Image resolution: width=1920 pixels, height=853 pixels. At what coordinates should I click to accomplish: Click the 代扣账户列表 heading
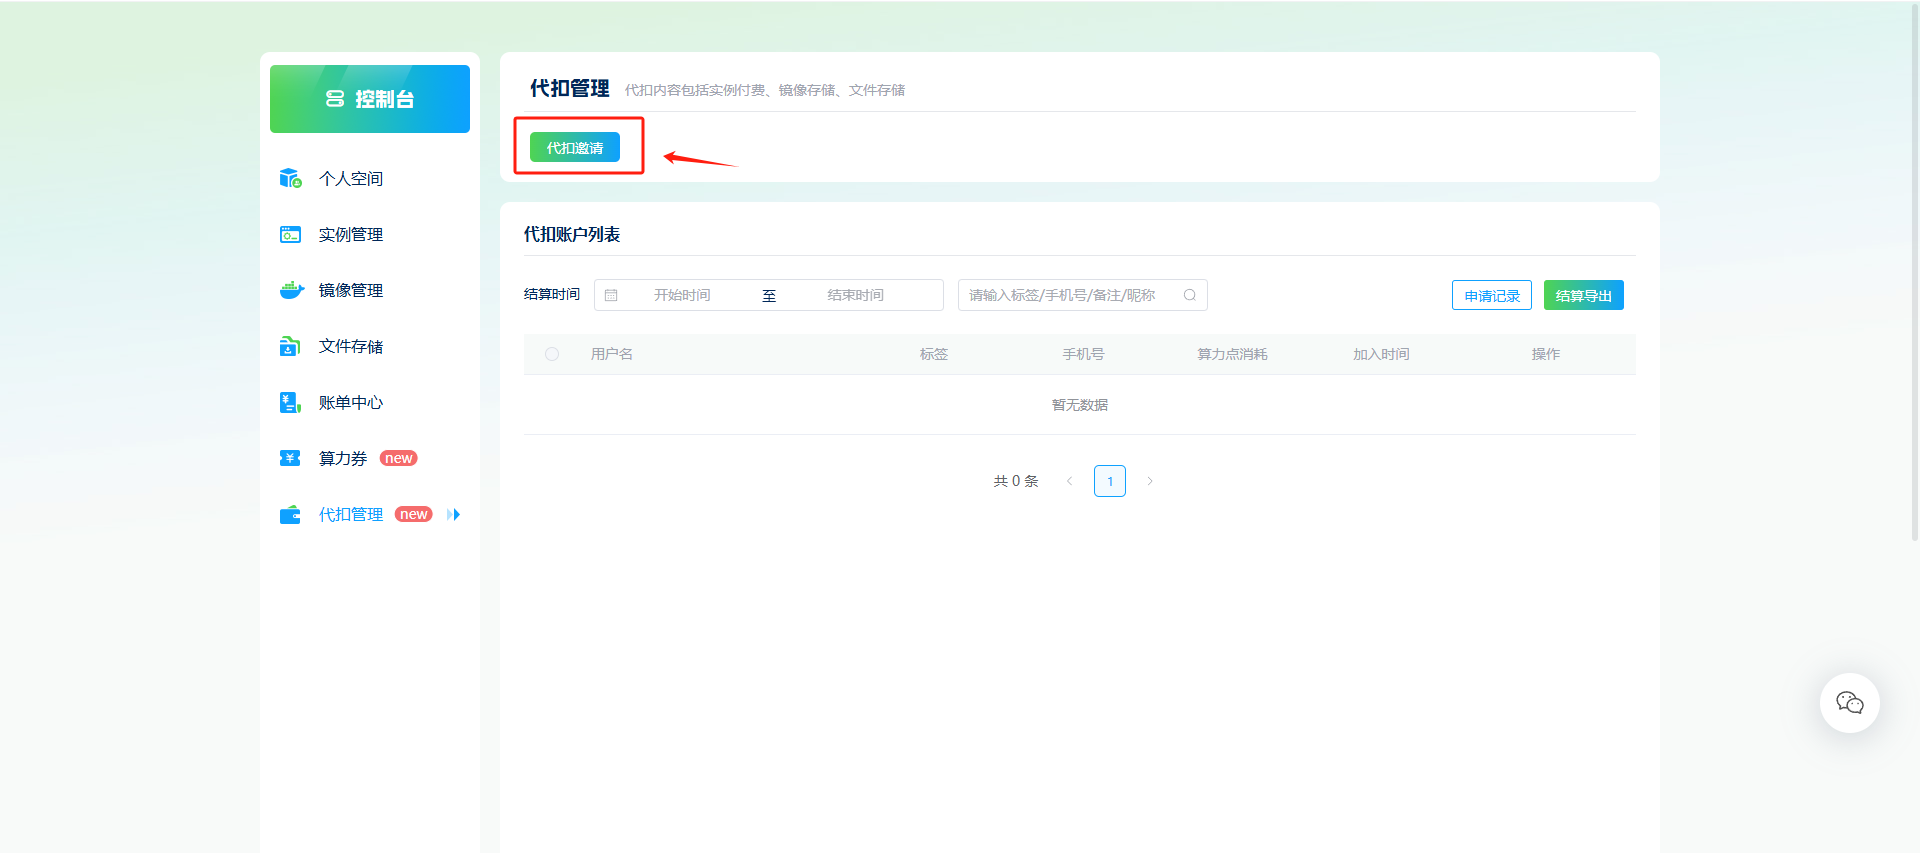coord(572,234)
